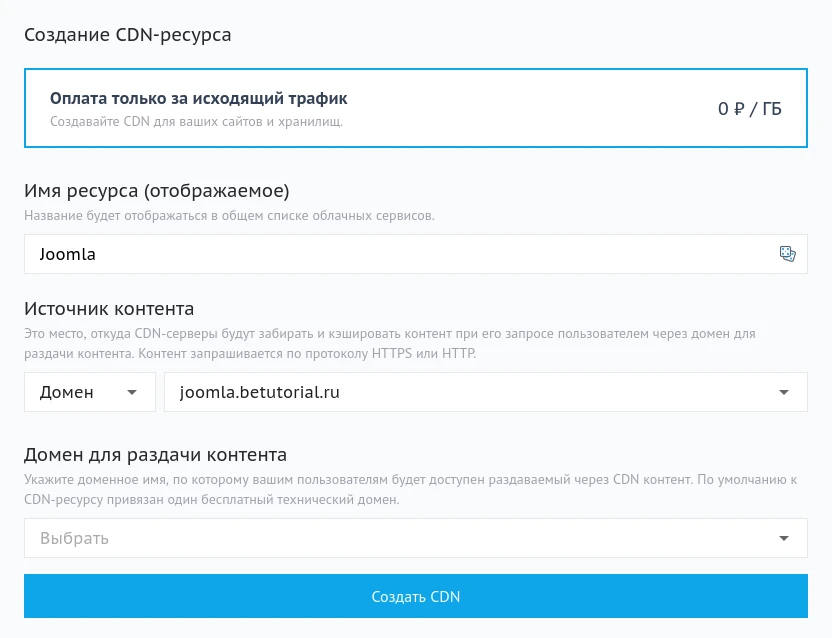Click the Создать CDN button
Screen dimensions: 832x638
[416, 596]
